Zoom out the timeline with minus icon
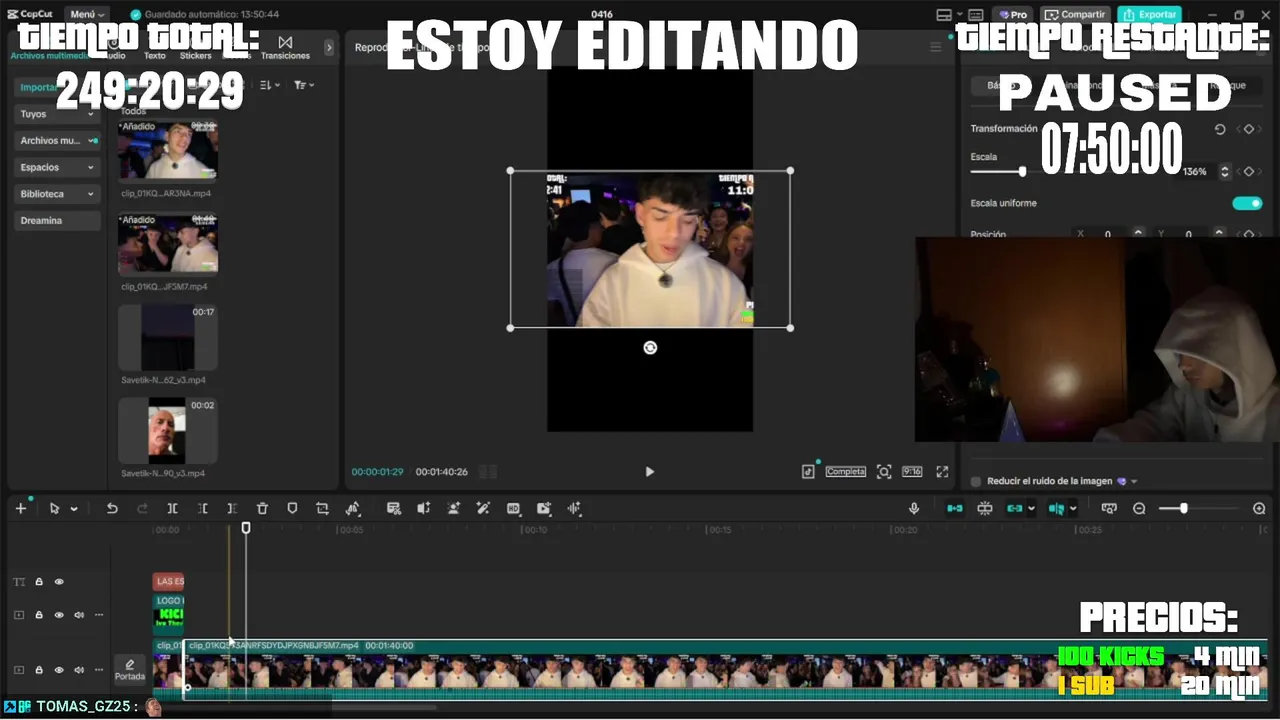 1139,509
